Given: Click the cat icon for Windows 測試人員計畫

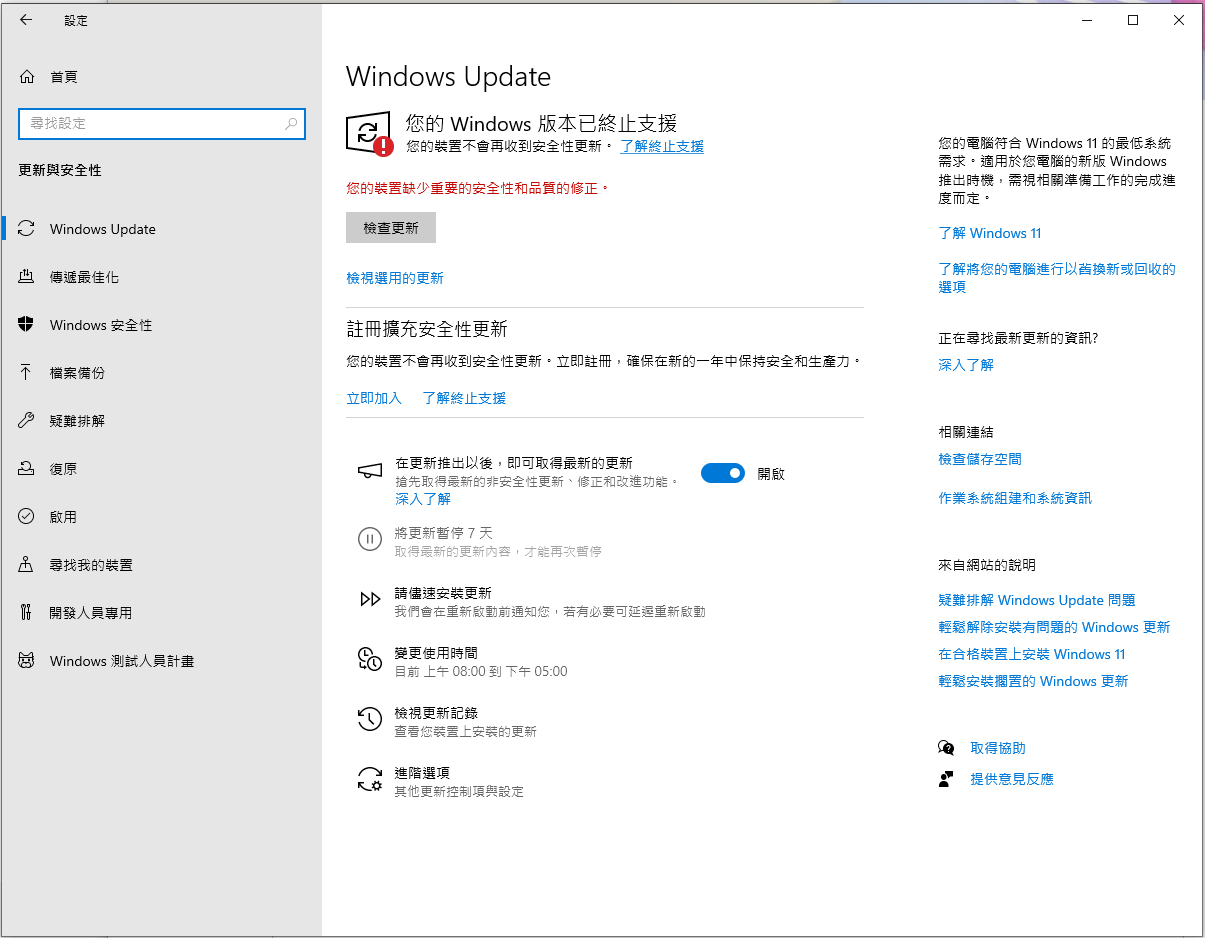Looking at the screenshot, I should [27, 661].
